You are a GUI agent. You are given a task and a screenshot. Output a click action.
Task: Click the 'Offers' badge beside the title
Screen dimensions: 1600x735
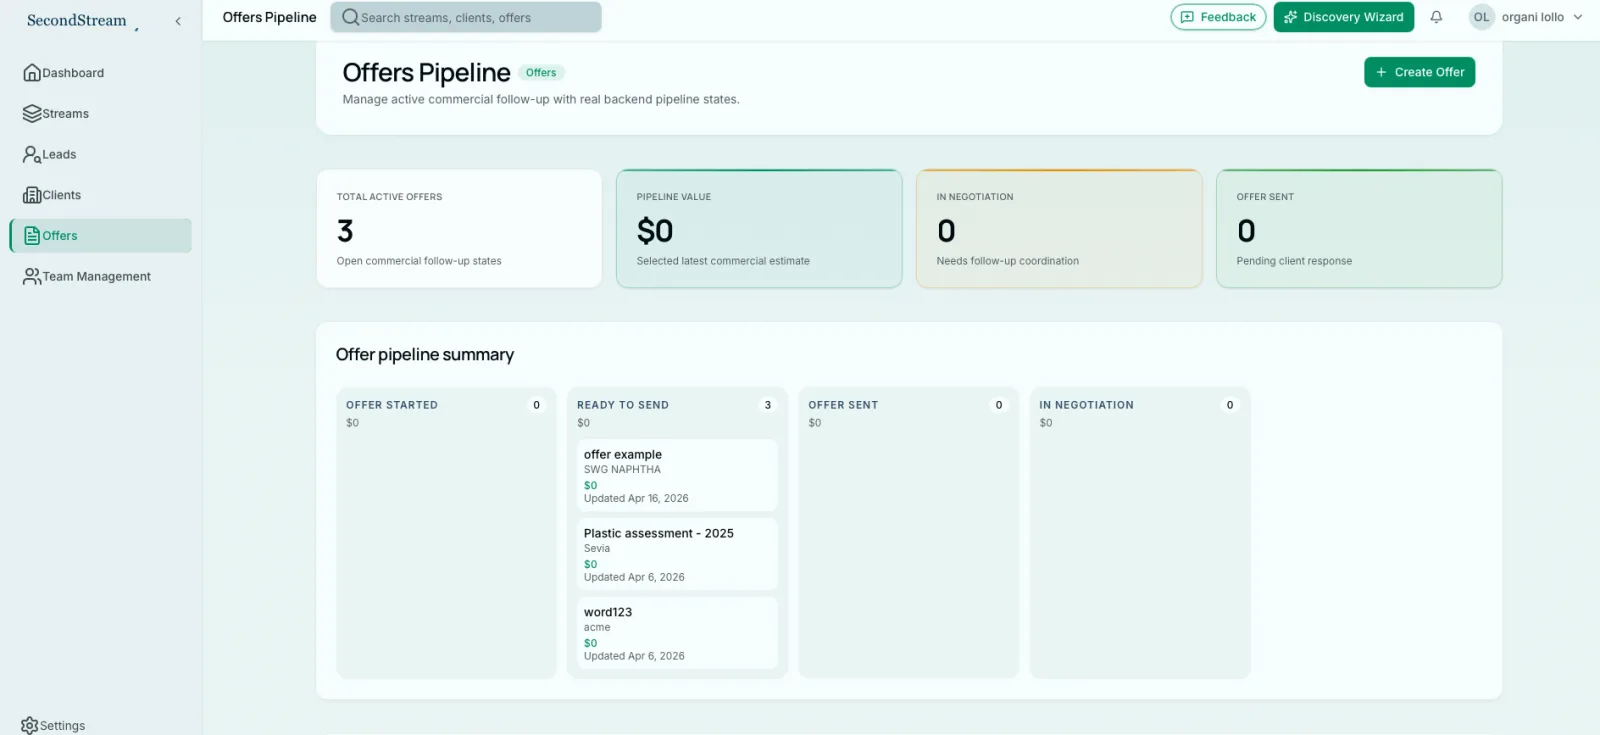(541, 73)
